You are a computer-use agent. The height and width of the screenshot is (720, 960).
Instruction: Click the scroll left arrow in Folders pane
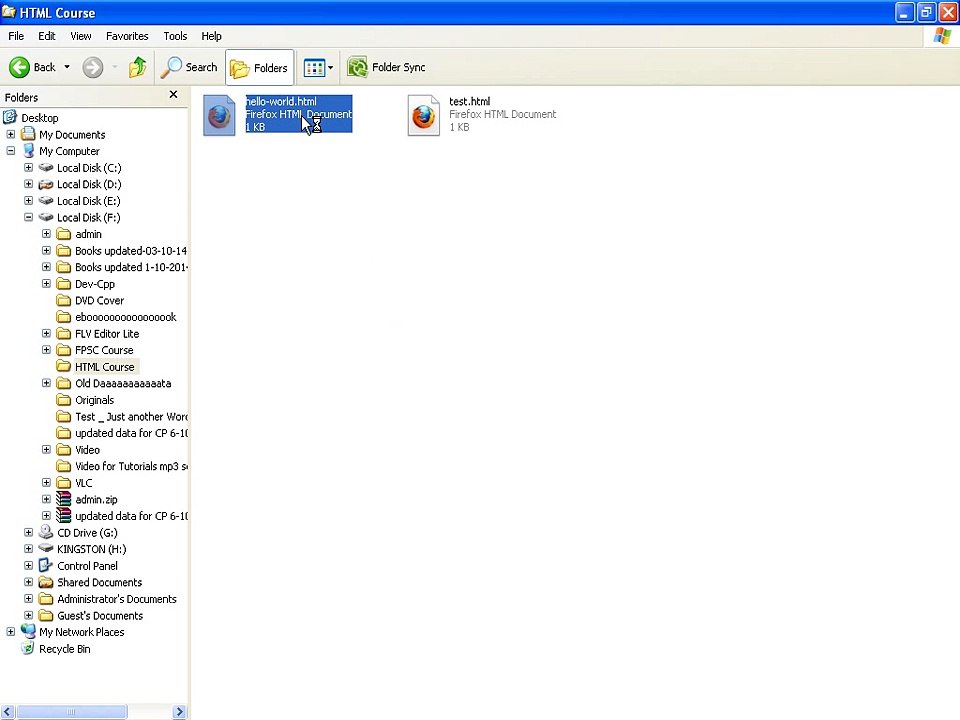7,711
